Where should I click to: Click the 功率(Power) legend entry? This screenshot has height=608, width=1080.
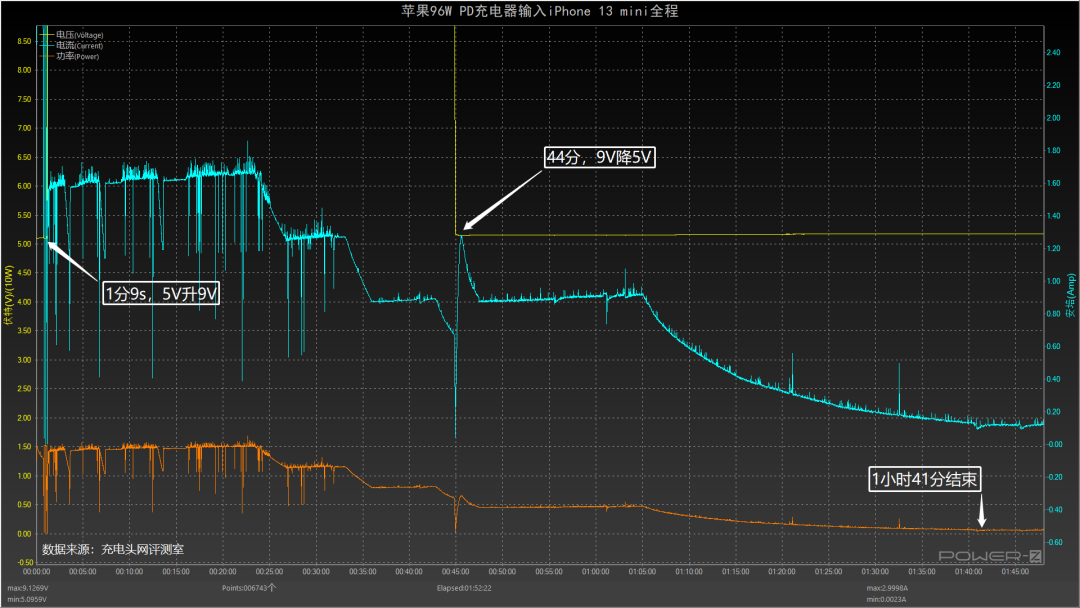click(x=70, y=56)
